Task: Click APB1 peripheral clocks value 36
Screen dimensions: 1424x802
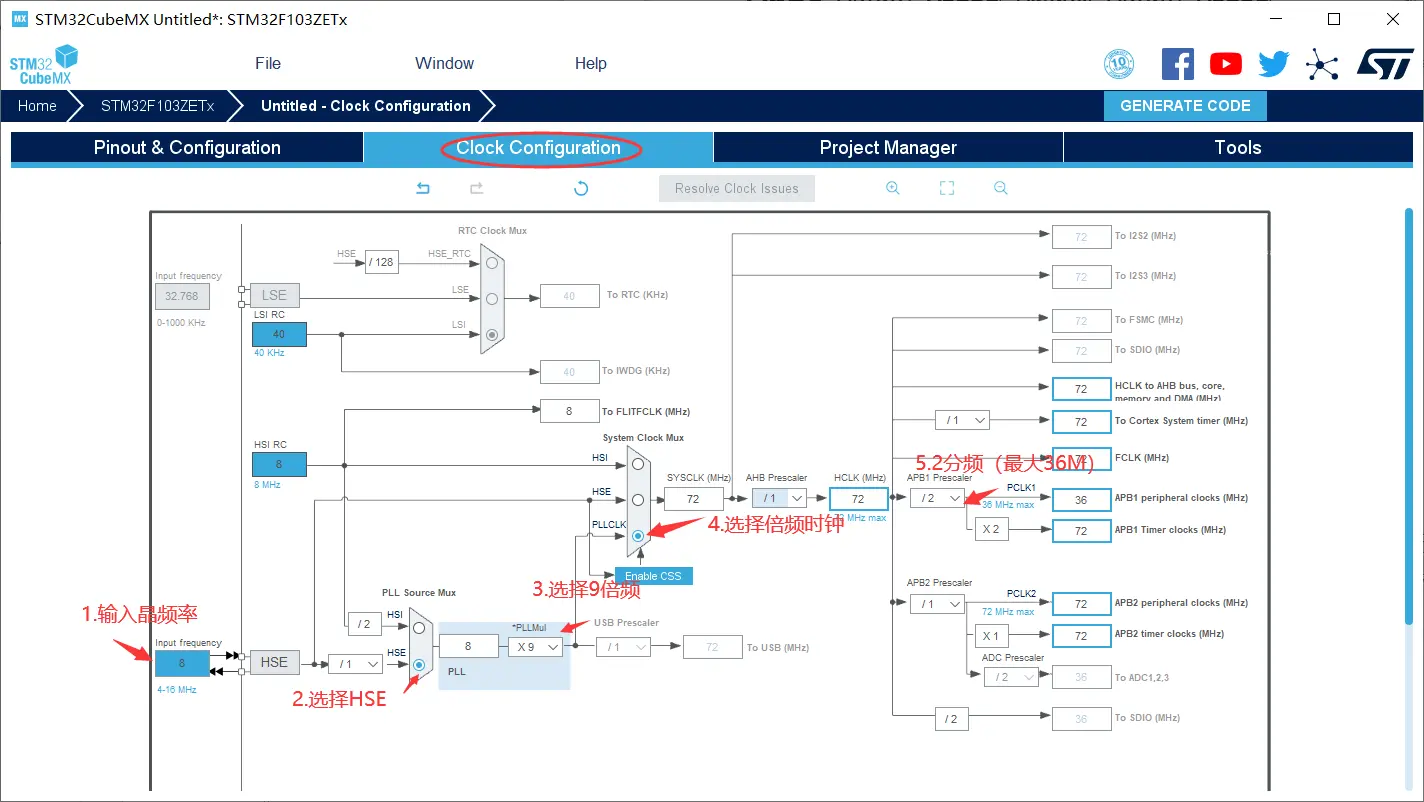Action: [1081, 499]
